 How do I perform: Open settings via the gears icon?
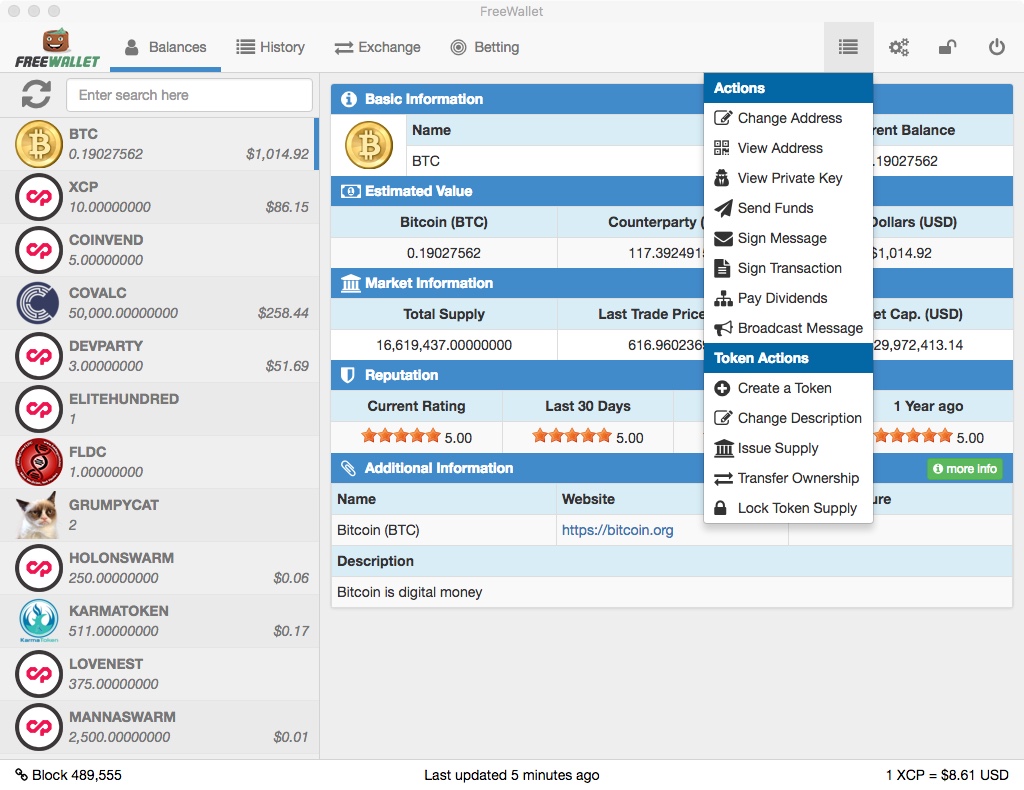[899, 47]
